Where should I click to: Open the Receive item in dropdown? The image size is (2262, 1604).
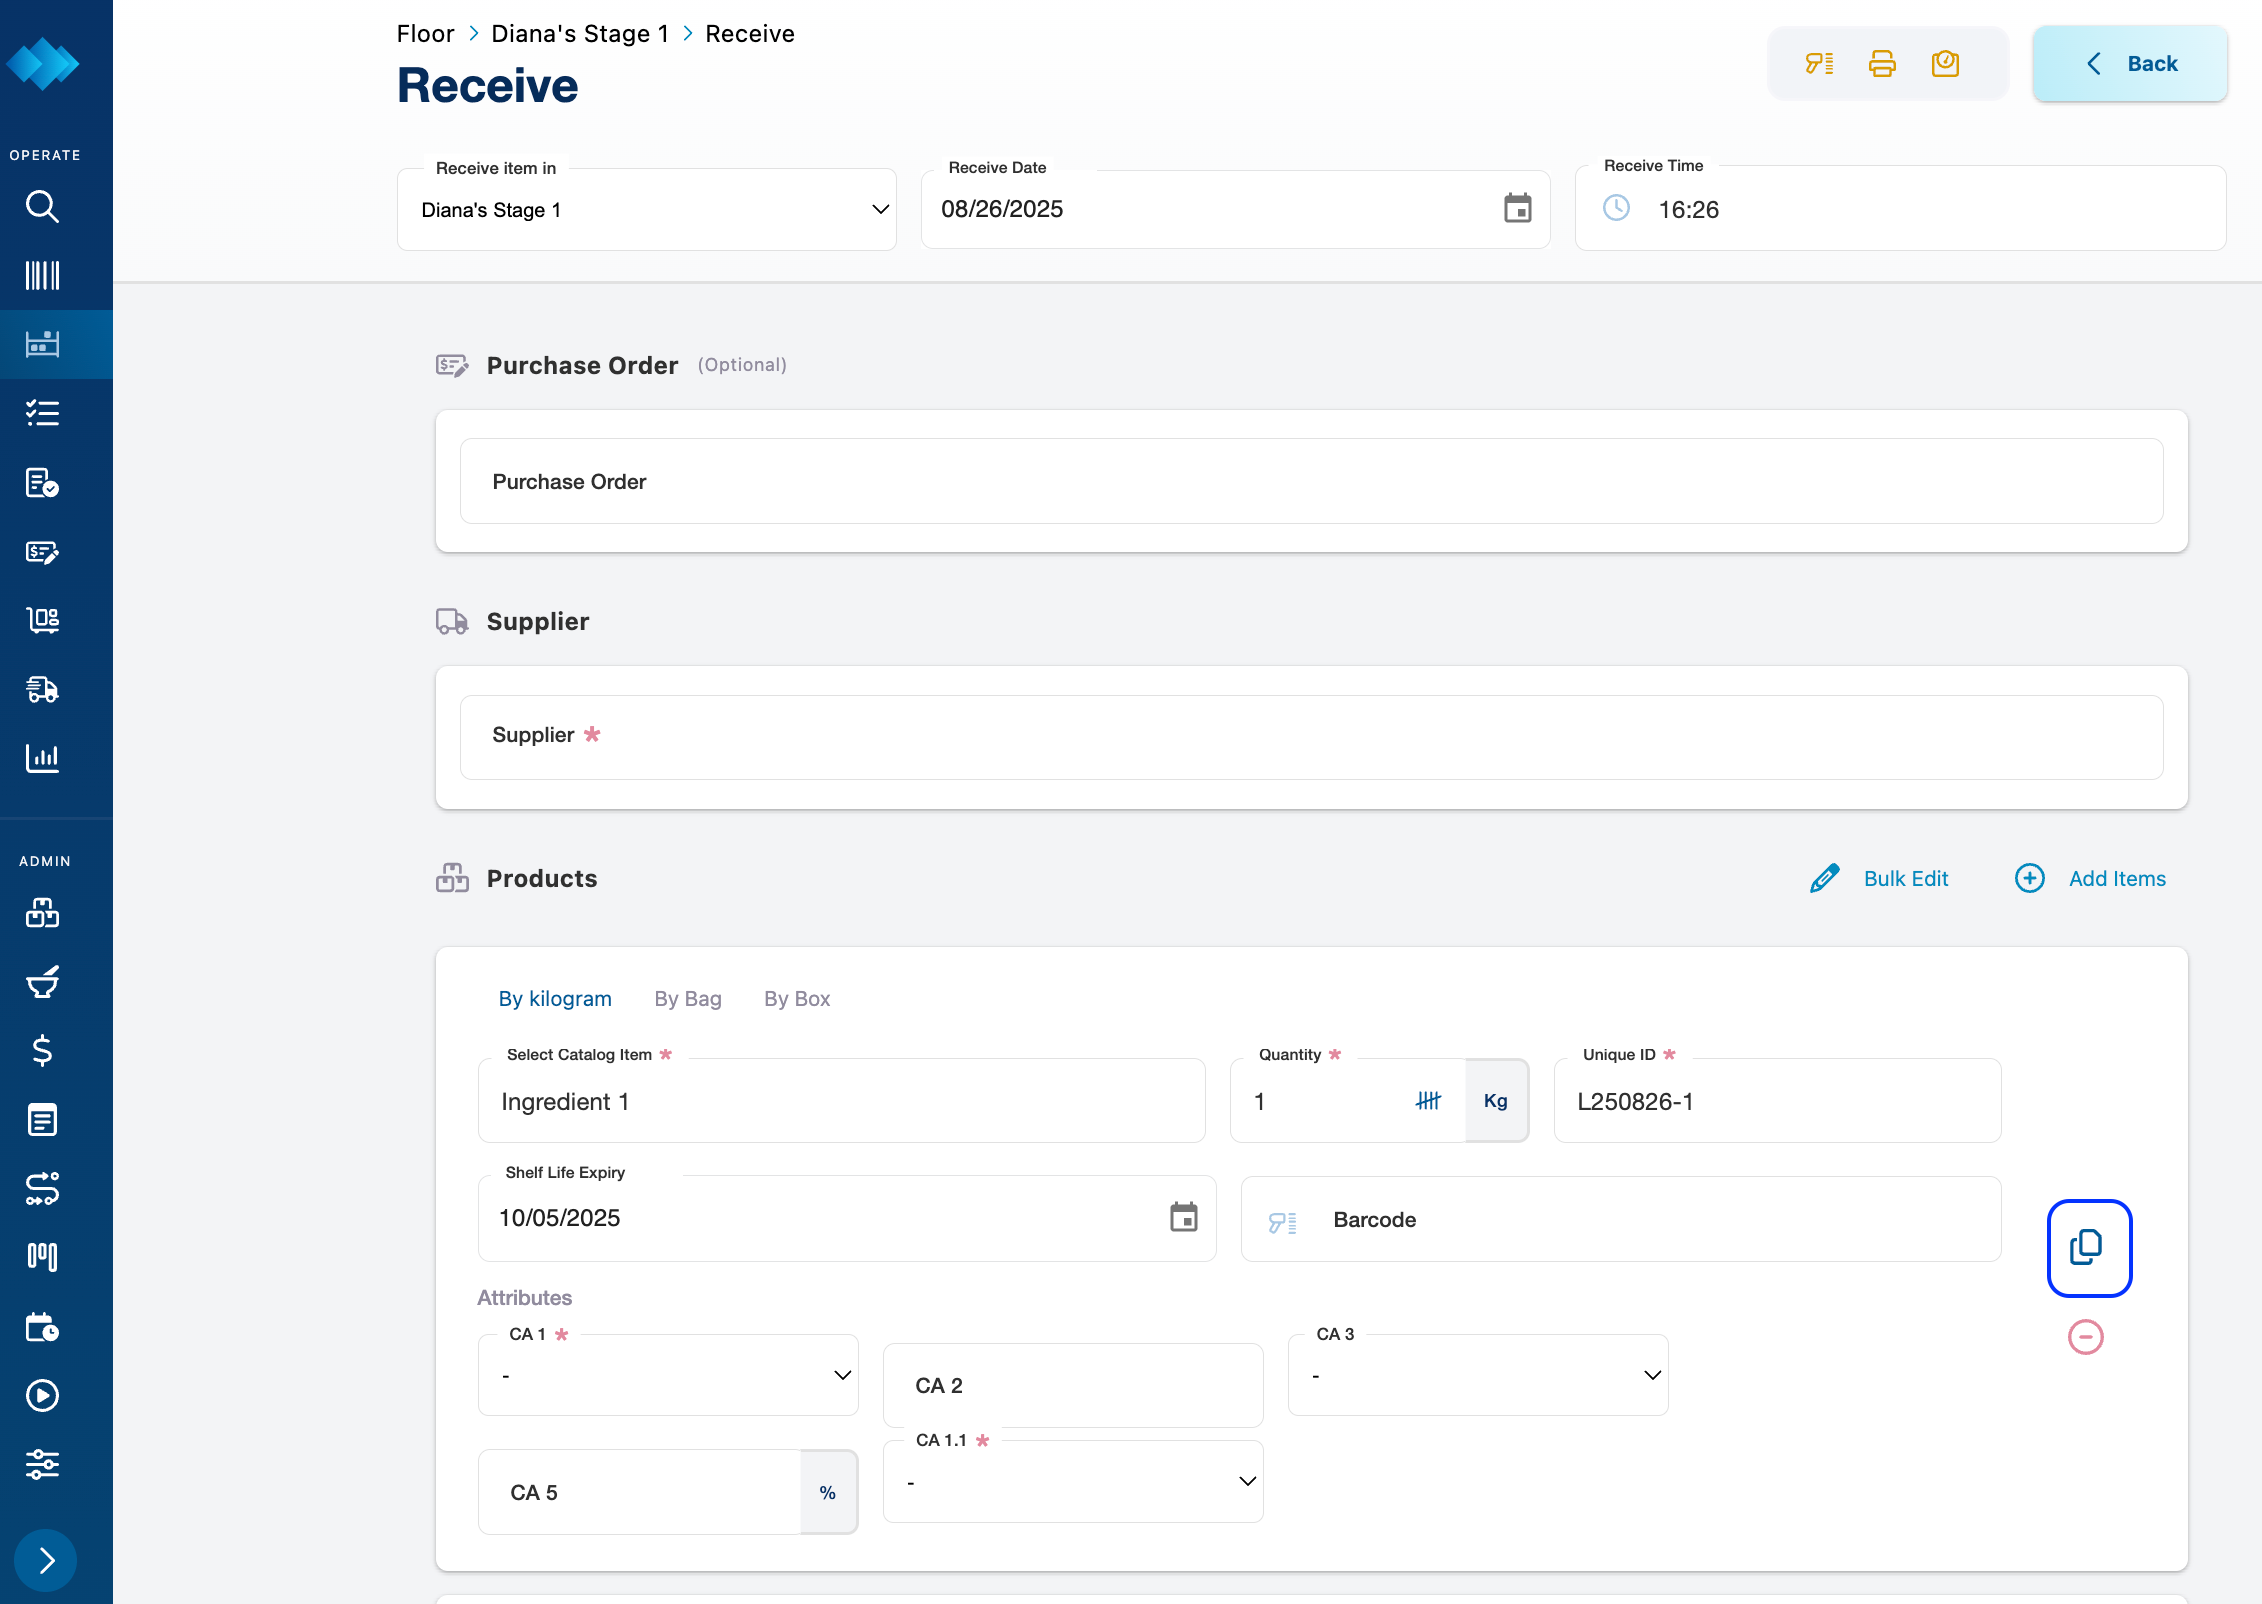[647, 210]
